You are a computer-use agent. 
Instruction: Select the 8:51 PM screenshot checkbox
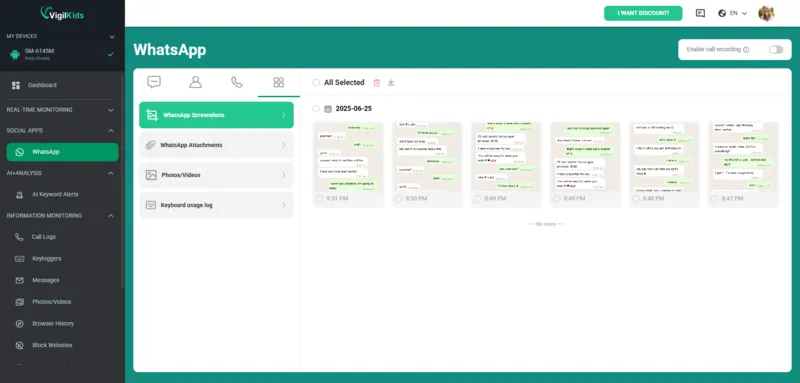click(319, 198)
